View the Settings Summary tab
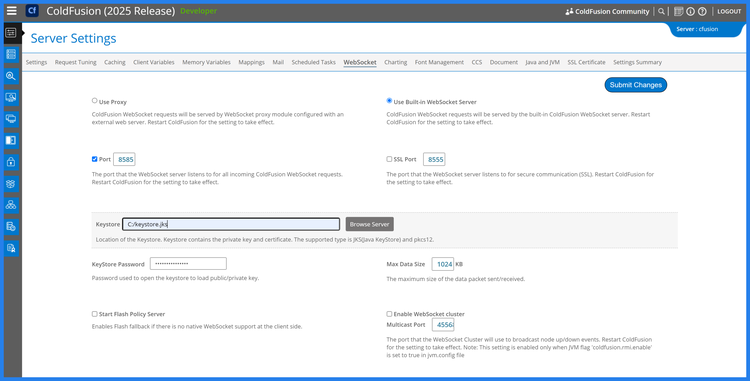Viewport: 750px width, 381px height. pyautogui.click(x=638, y=62)
